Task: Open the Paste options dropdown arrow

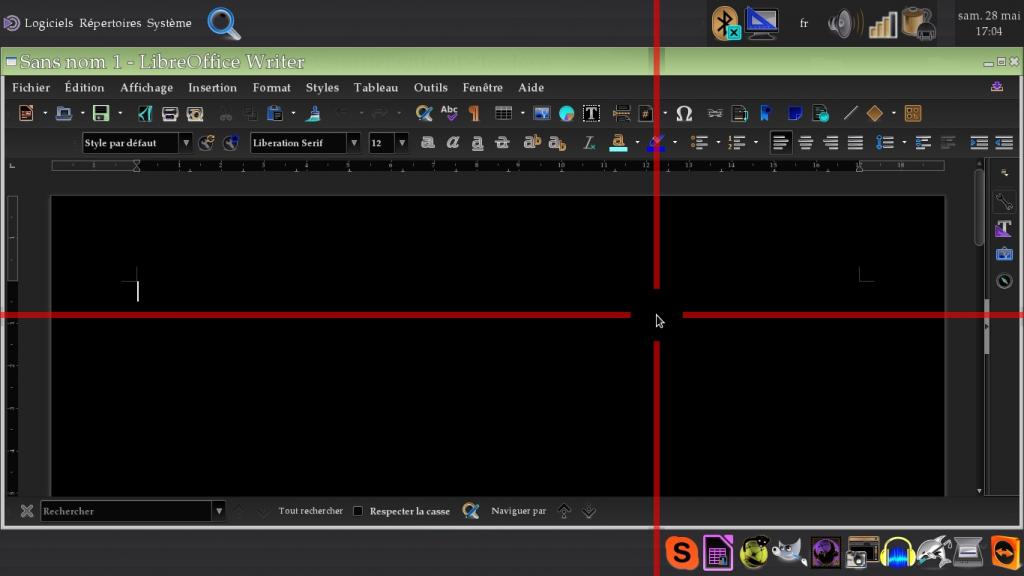Action: point(293,114)
